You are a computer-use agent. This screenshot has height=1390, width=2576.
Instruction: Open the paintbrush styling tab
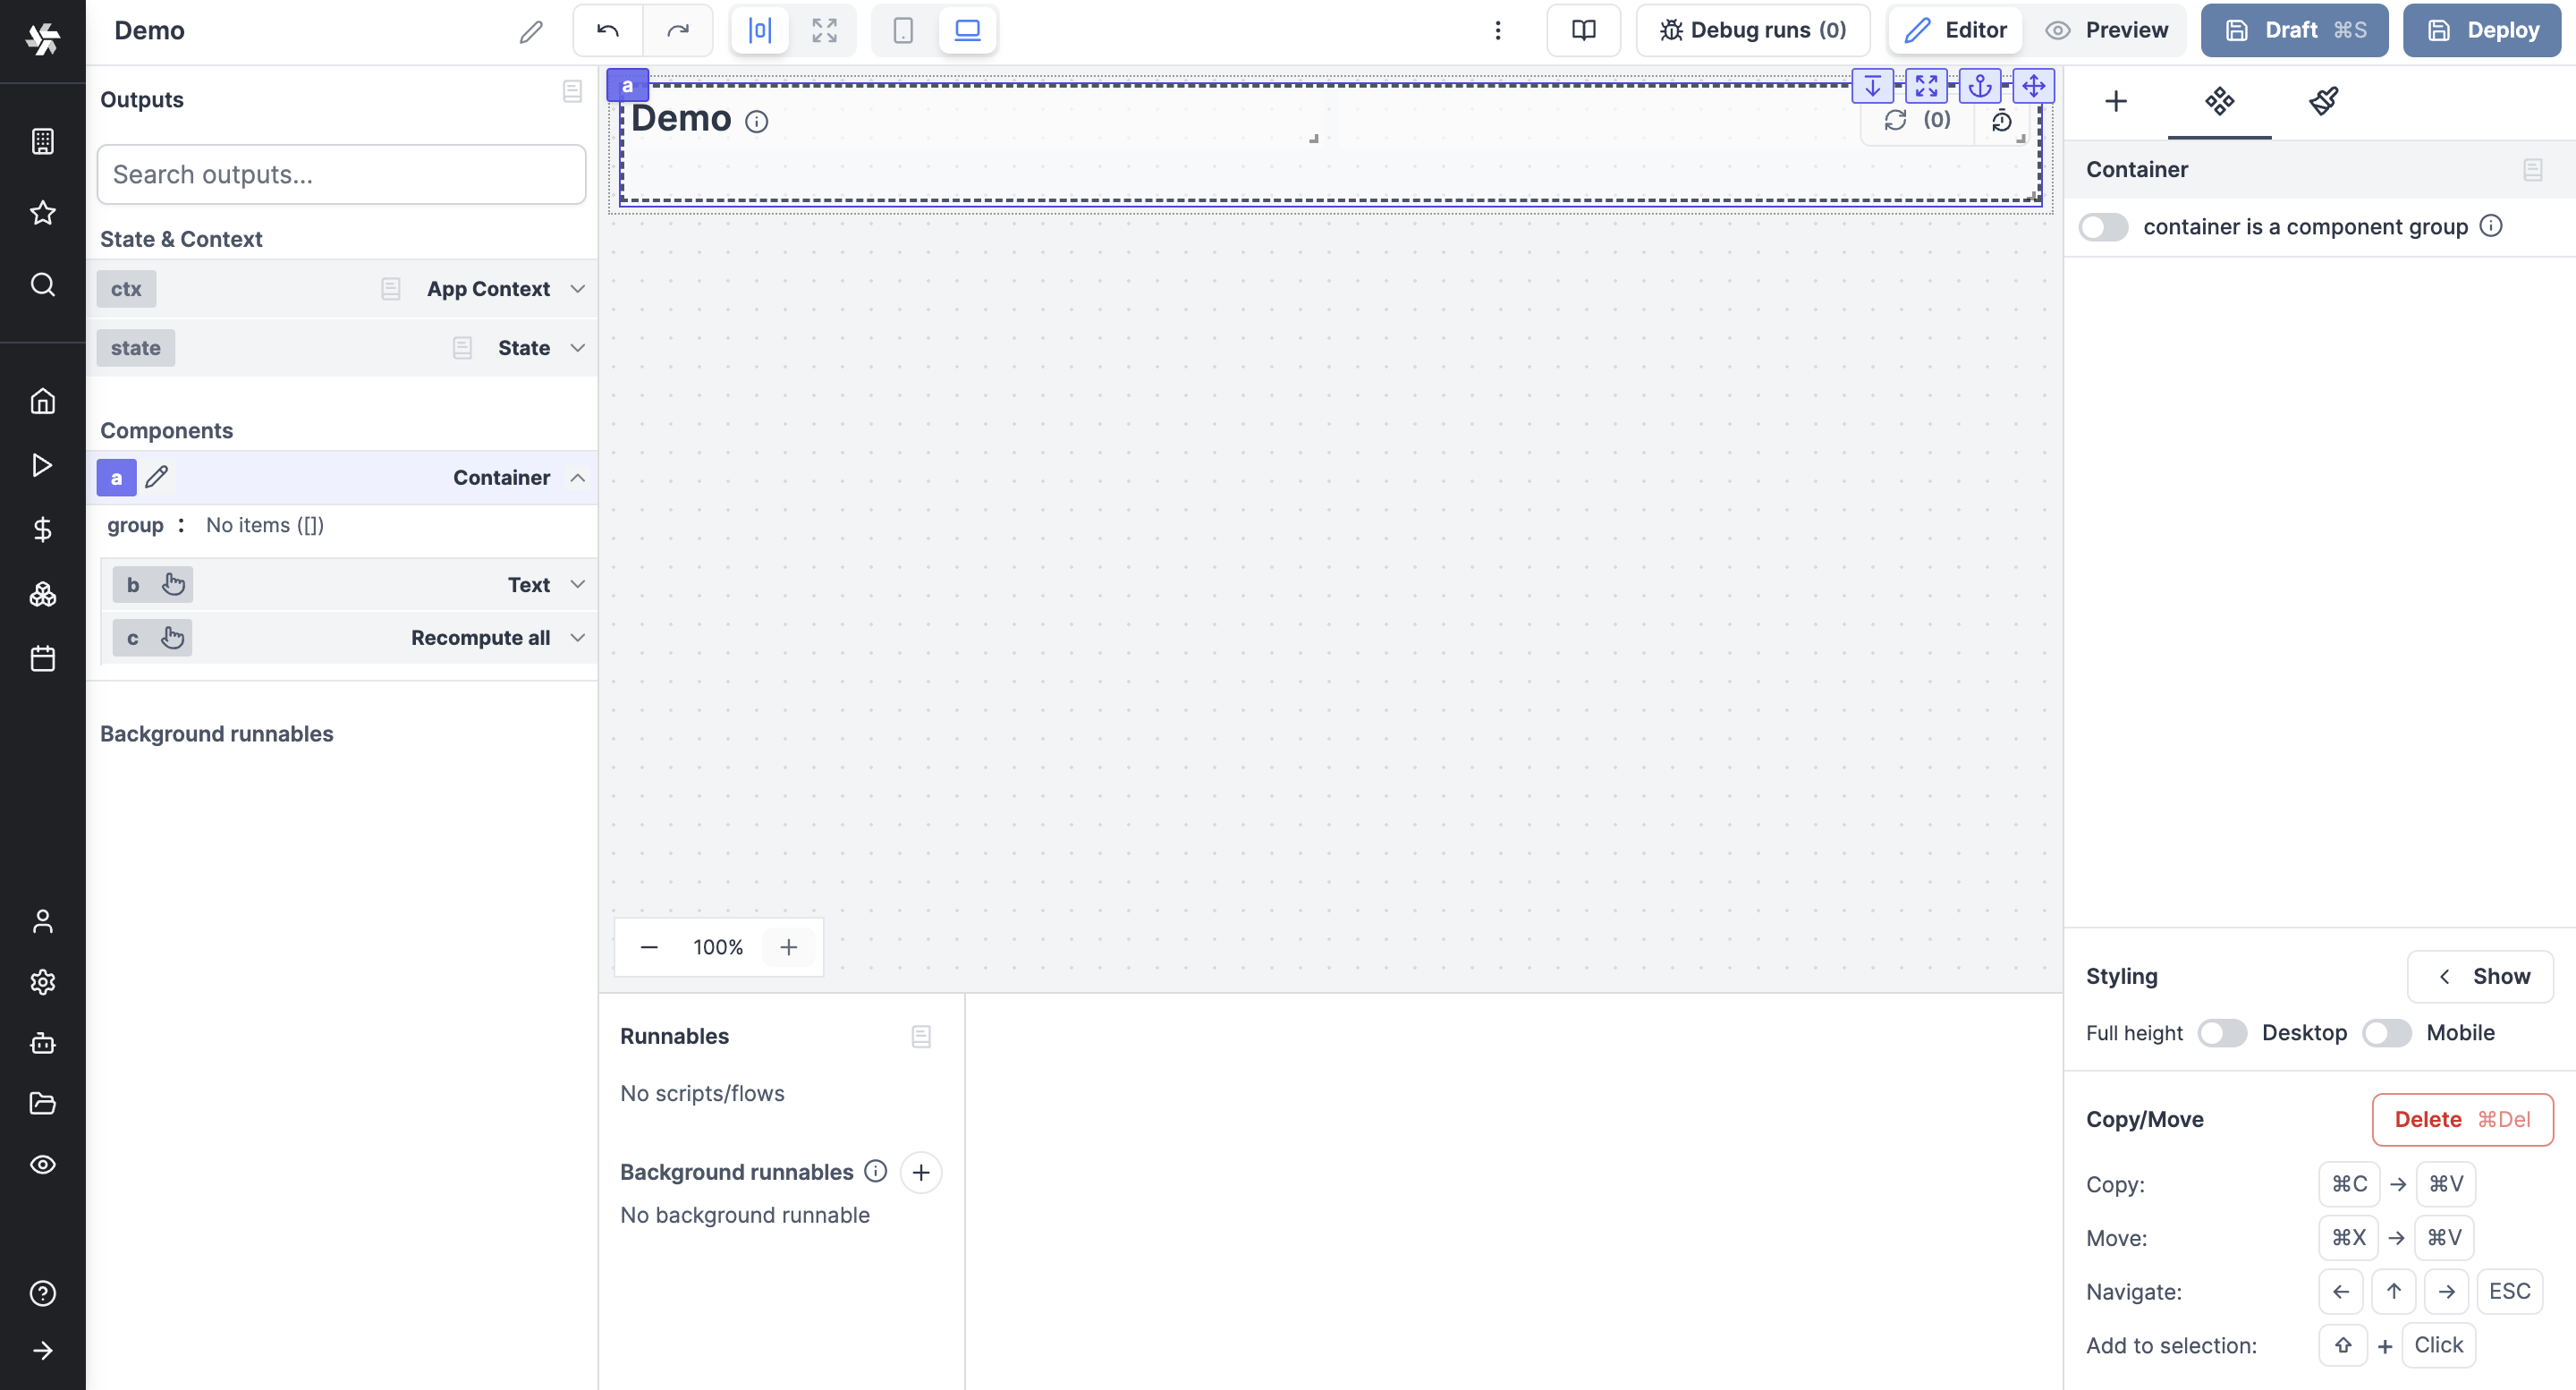(2323, 101)
